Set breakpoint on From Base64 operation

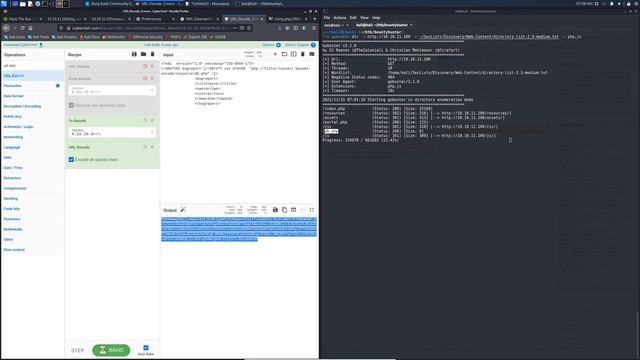pyautogui.click(x=152, y=78)
